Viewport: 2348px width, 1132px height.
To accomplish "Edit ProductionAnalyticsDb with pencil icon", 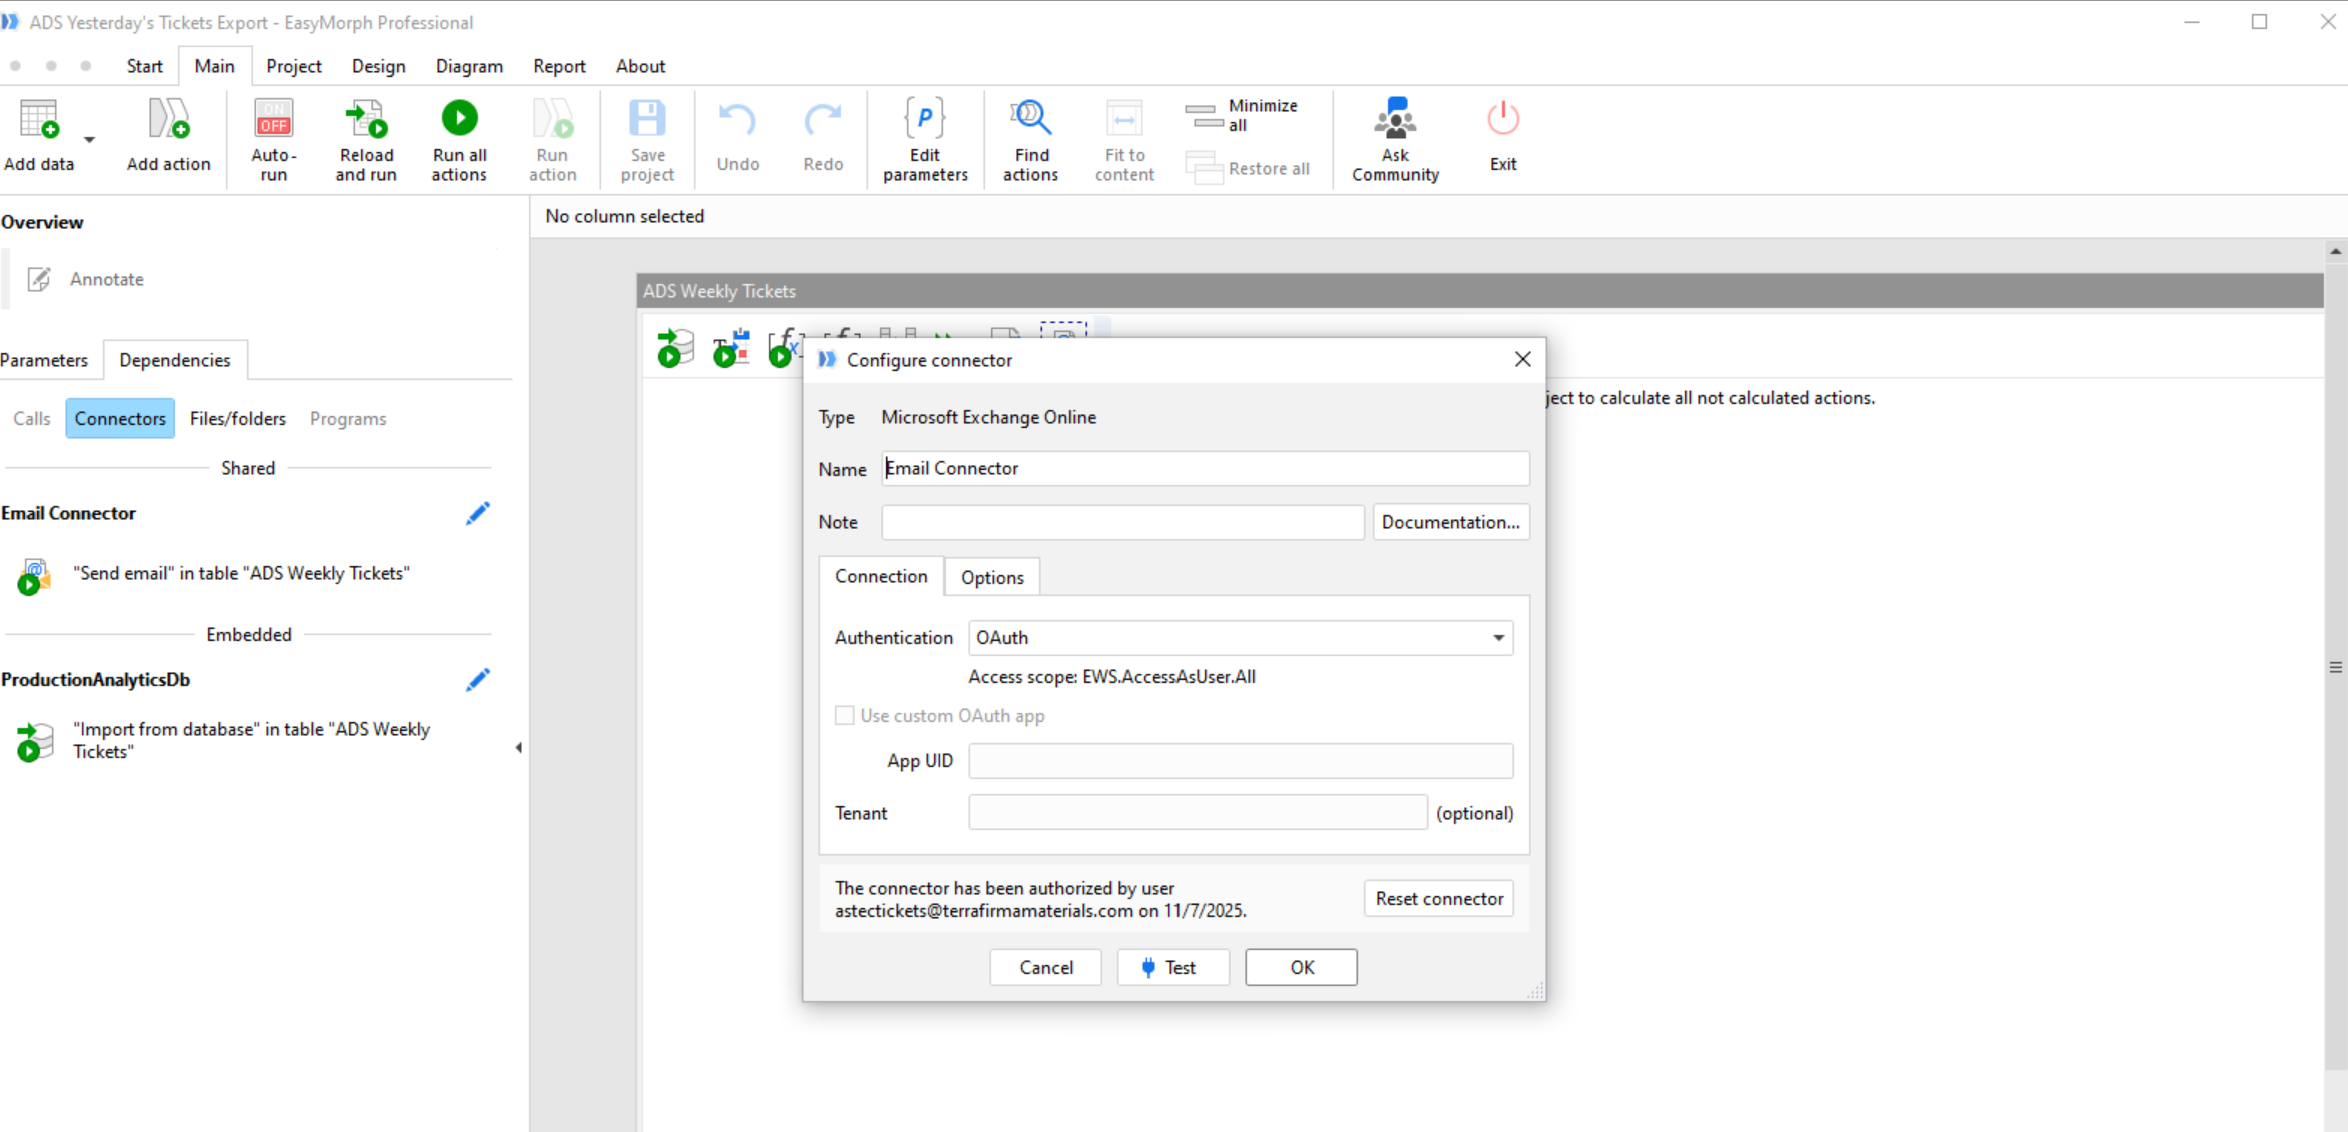I will (478, 680).
